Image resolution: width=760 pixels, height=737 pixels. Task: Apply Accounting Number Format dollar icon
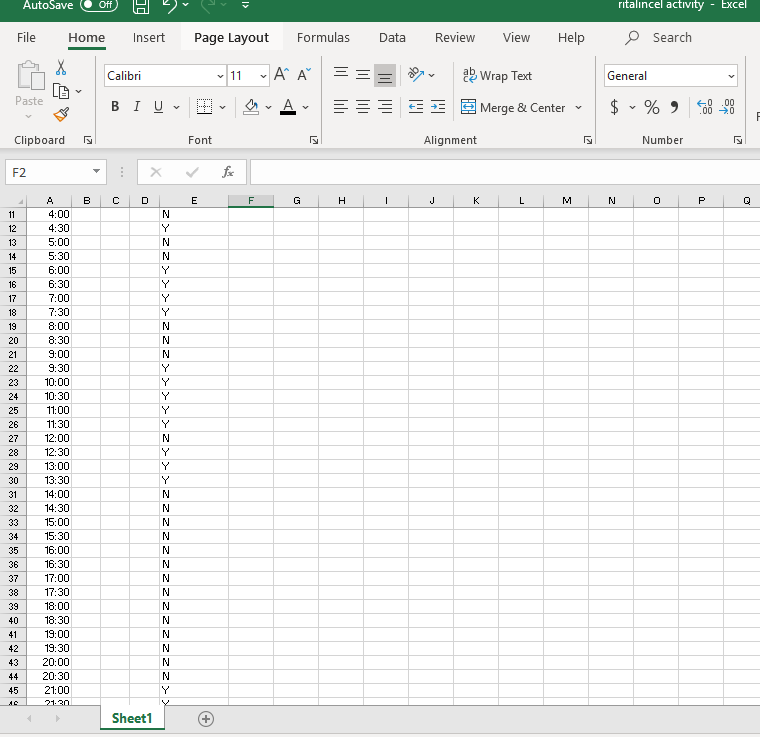click(x=614, y=107)
